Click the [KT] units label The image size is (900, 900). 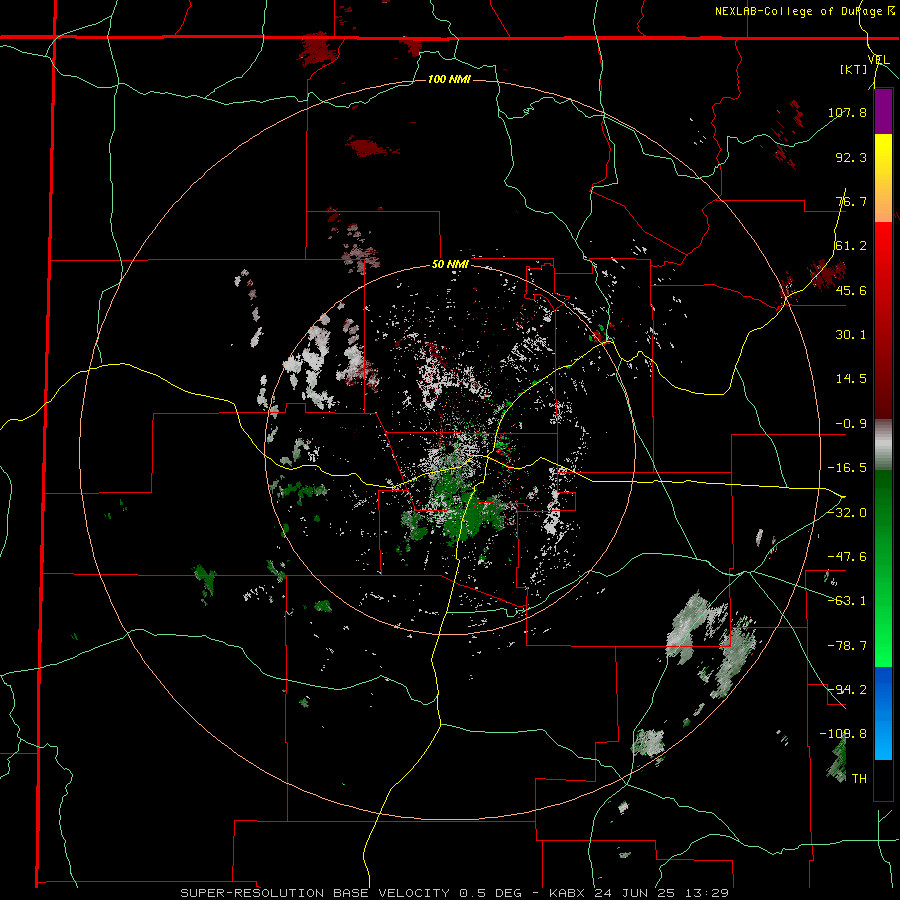coord(854,69)
